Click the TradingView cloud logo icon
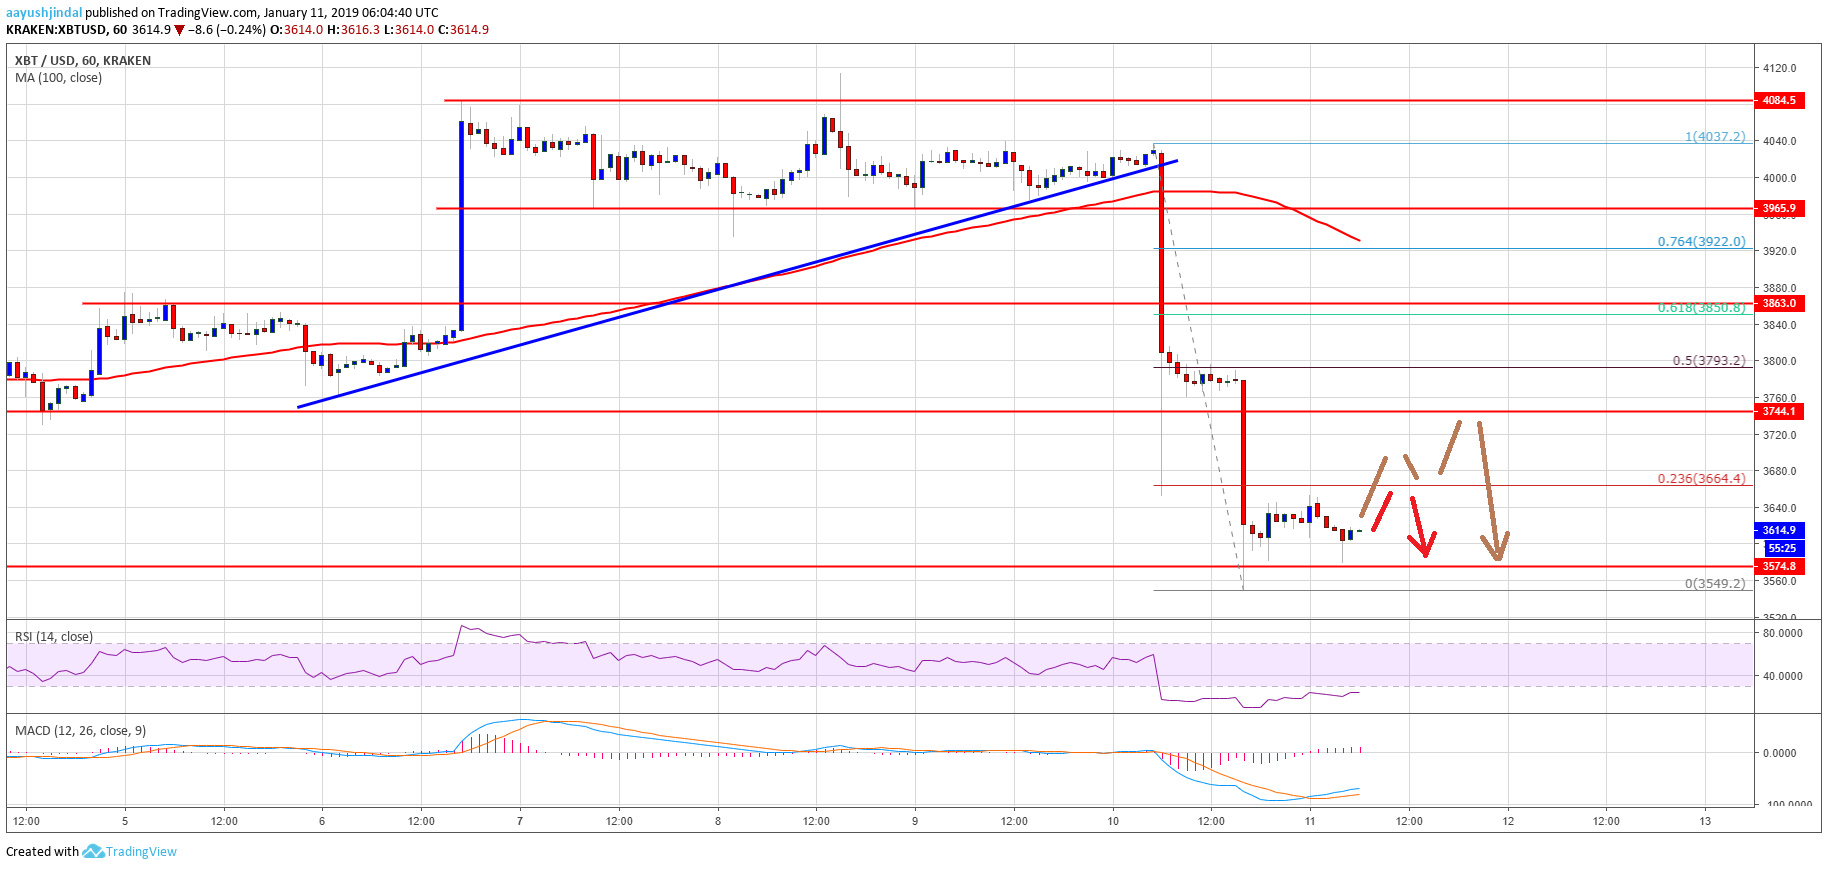The image size is (1828, 869). pyautogui.click(x=93, y=852)
